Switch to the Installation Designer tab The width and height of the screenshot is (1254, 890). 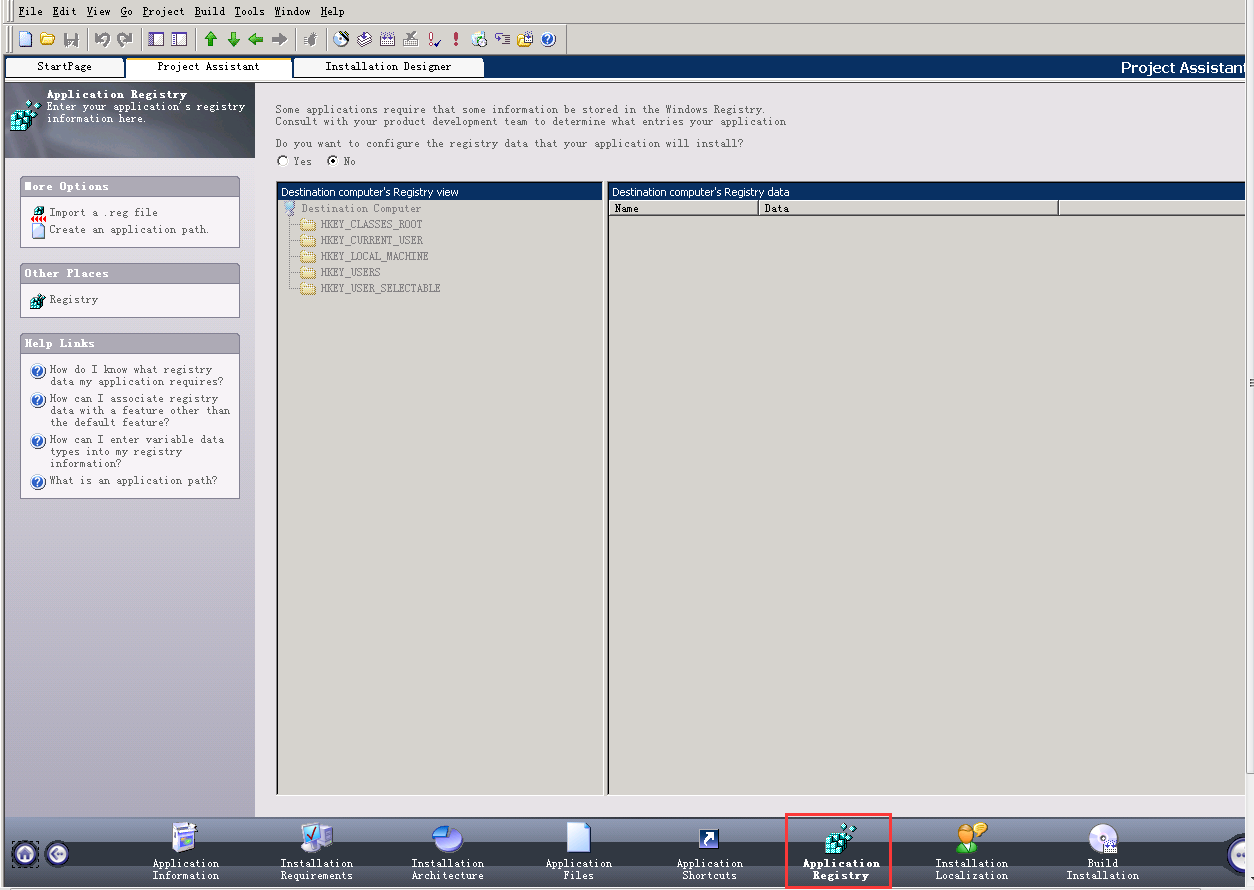pos(388,67)
